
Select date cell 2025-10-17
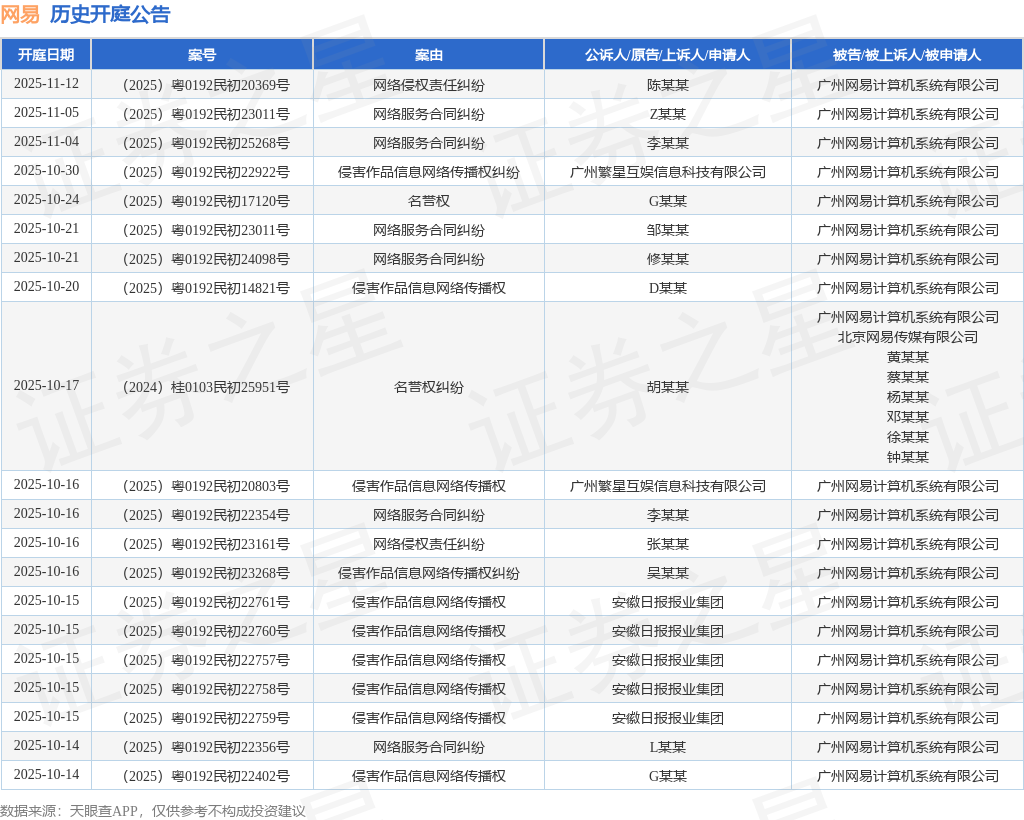tap(46, 386)
